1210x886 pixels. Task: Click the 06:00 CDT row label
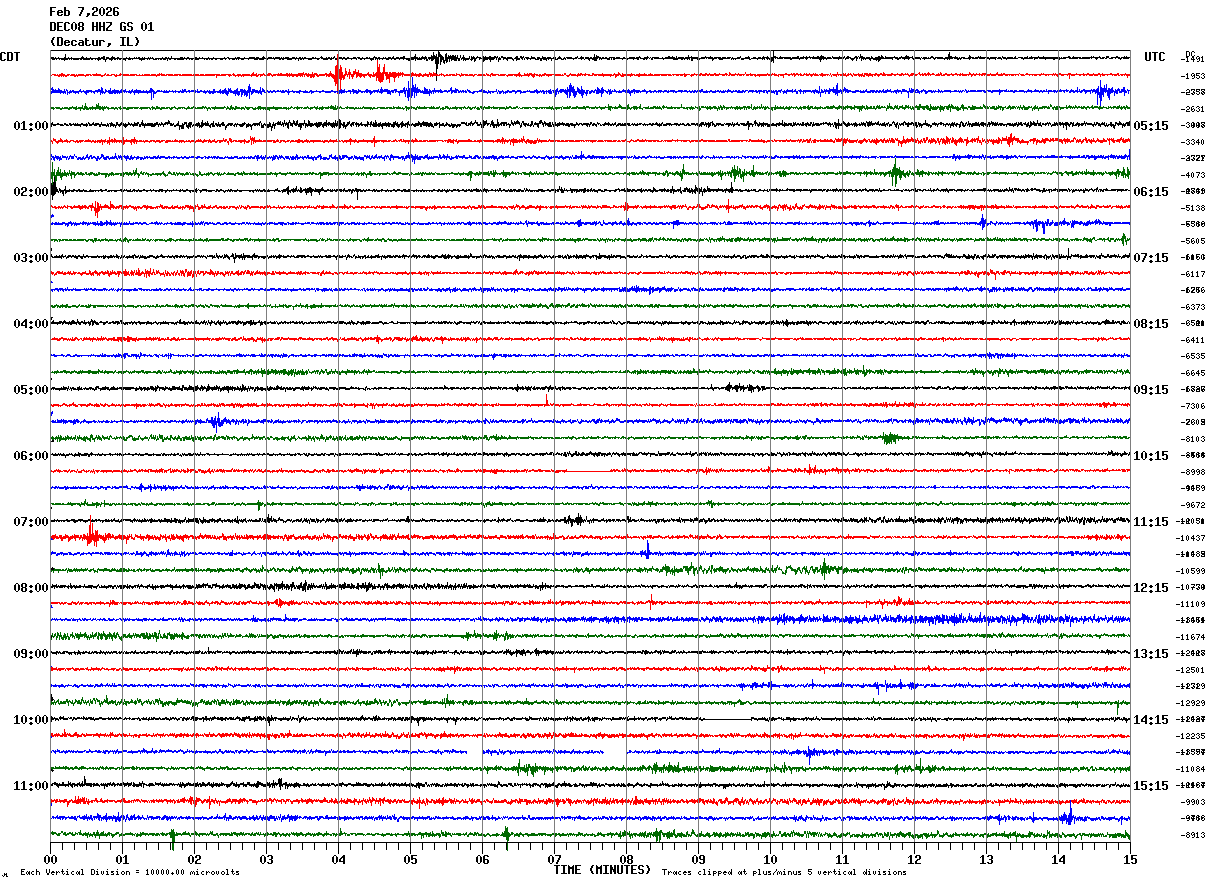pos(31,456)
